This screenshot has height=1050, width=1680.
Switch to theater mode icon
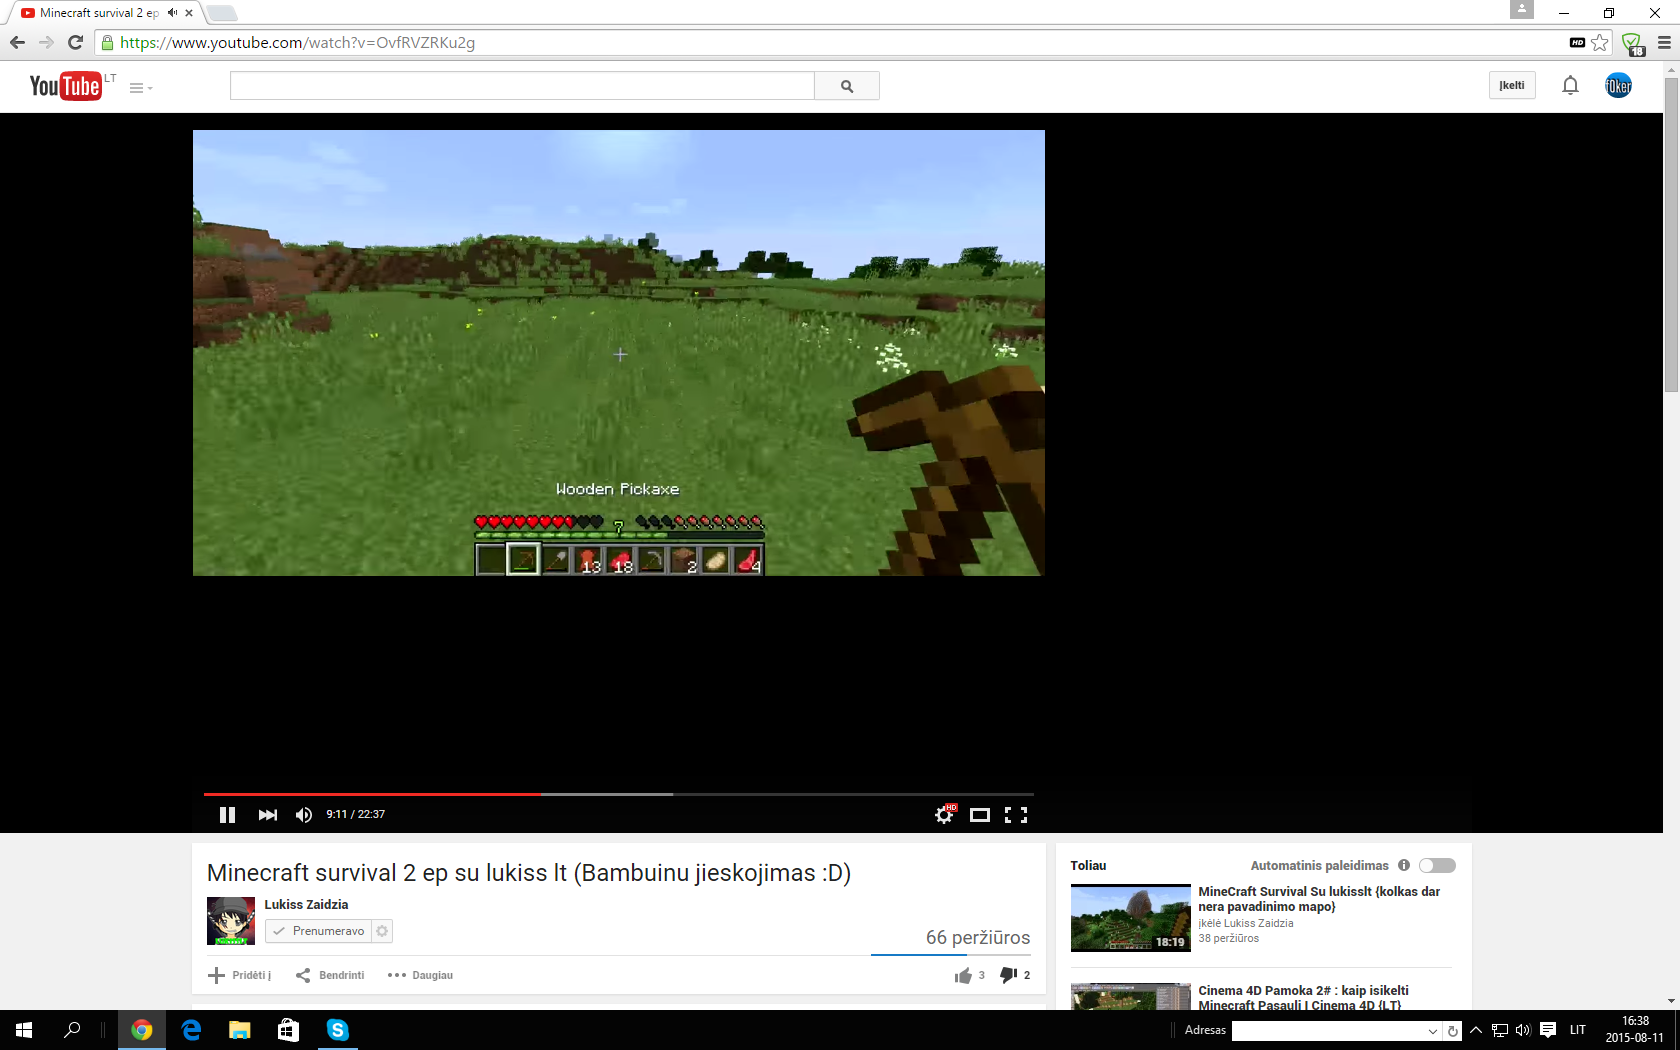coord(980,815)
